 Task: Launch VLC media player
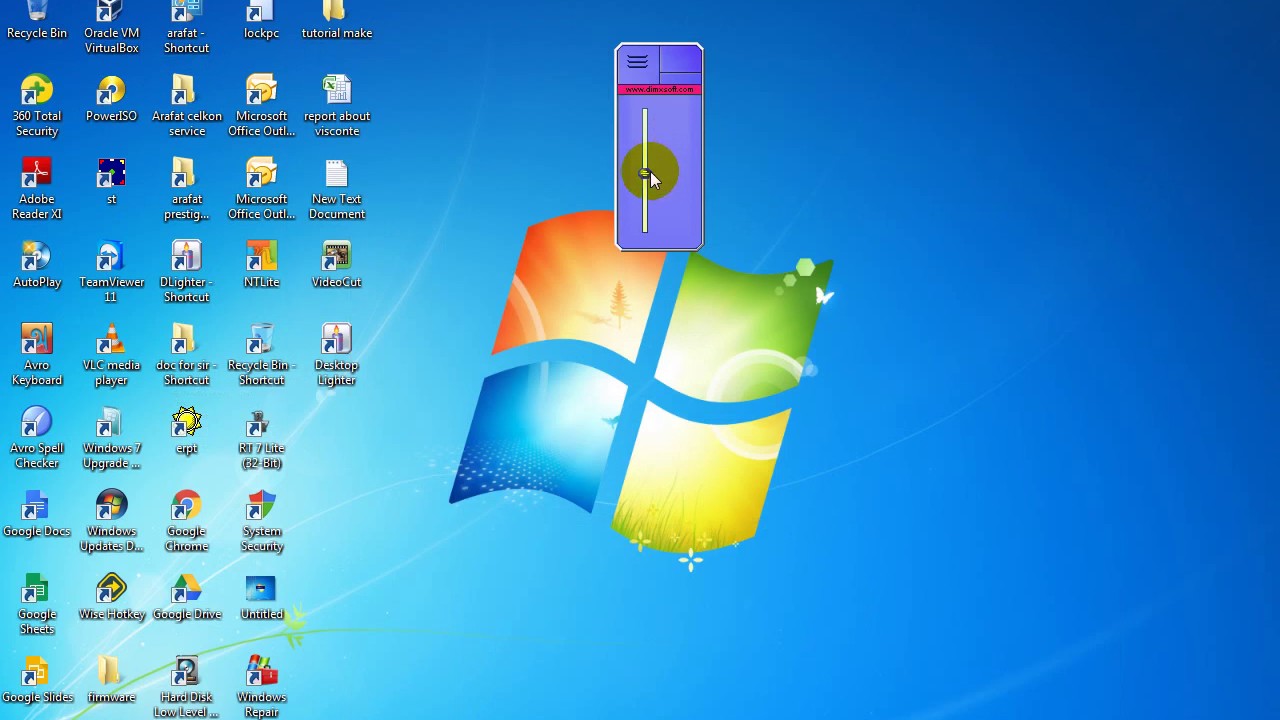pyautogui.click(x=111, y=354)
